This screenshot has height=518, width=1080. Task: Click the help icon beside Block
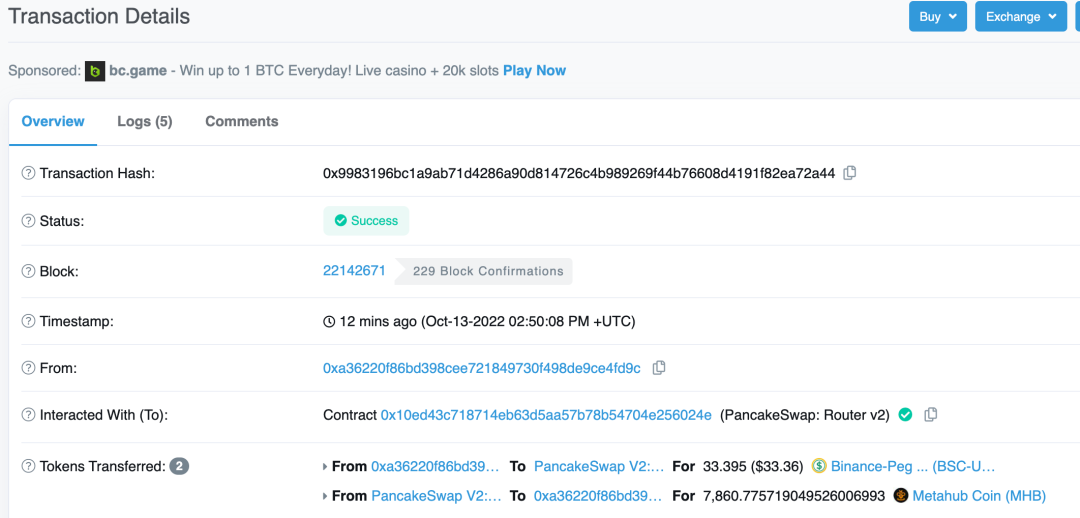point(28,271)
